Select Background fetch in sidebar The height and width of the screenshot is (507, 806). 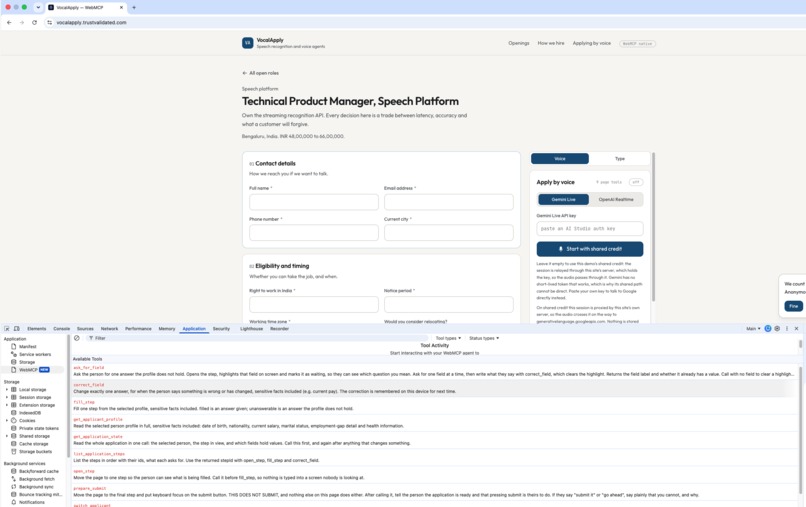coord(36,479)
